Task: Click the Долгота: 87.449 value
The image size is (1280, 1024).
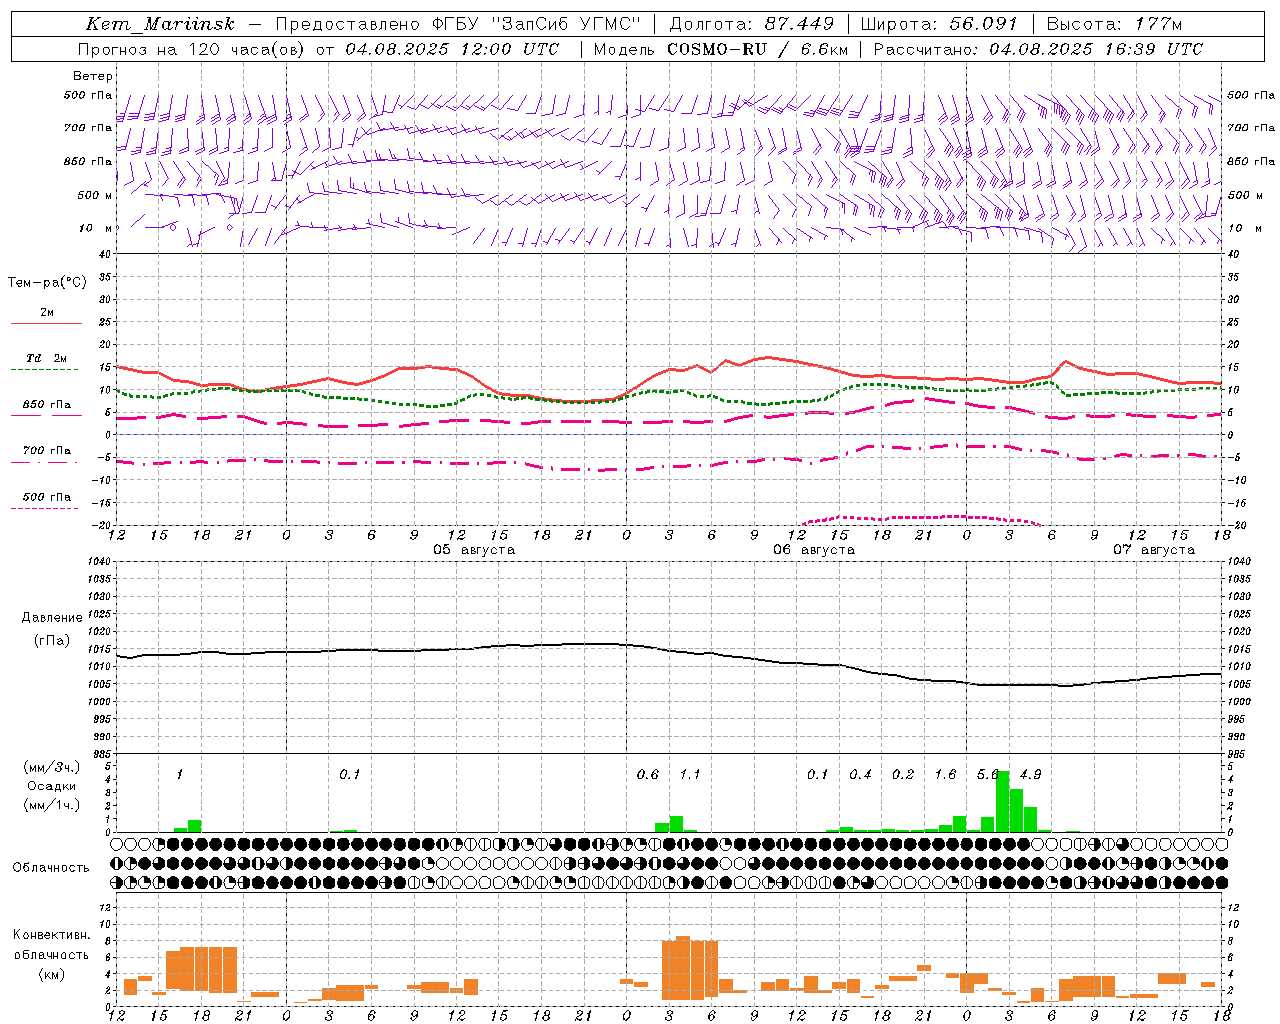Action: 752,24
